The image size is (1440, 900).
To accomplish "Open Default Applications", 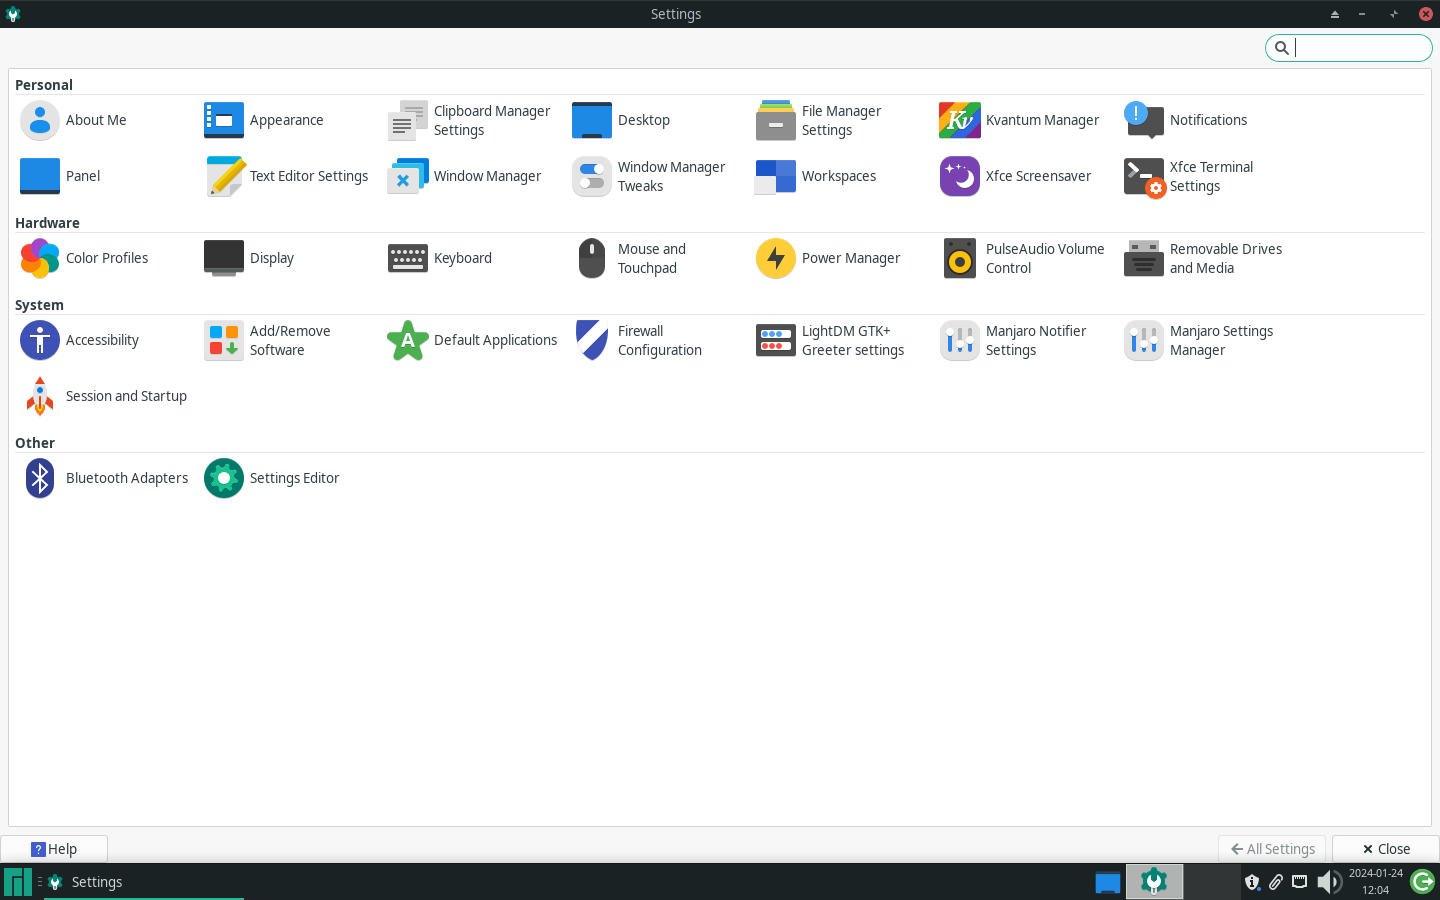I will pyautogui.click(x=495, y=340).
